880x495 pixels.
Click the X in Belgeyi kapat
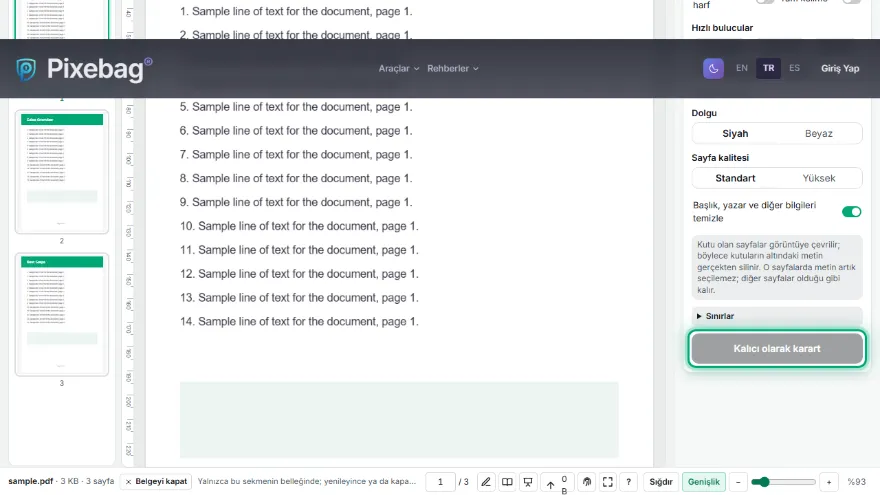128,482
